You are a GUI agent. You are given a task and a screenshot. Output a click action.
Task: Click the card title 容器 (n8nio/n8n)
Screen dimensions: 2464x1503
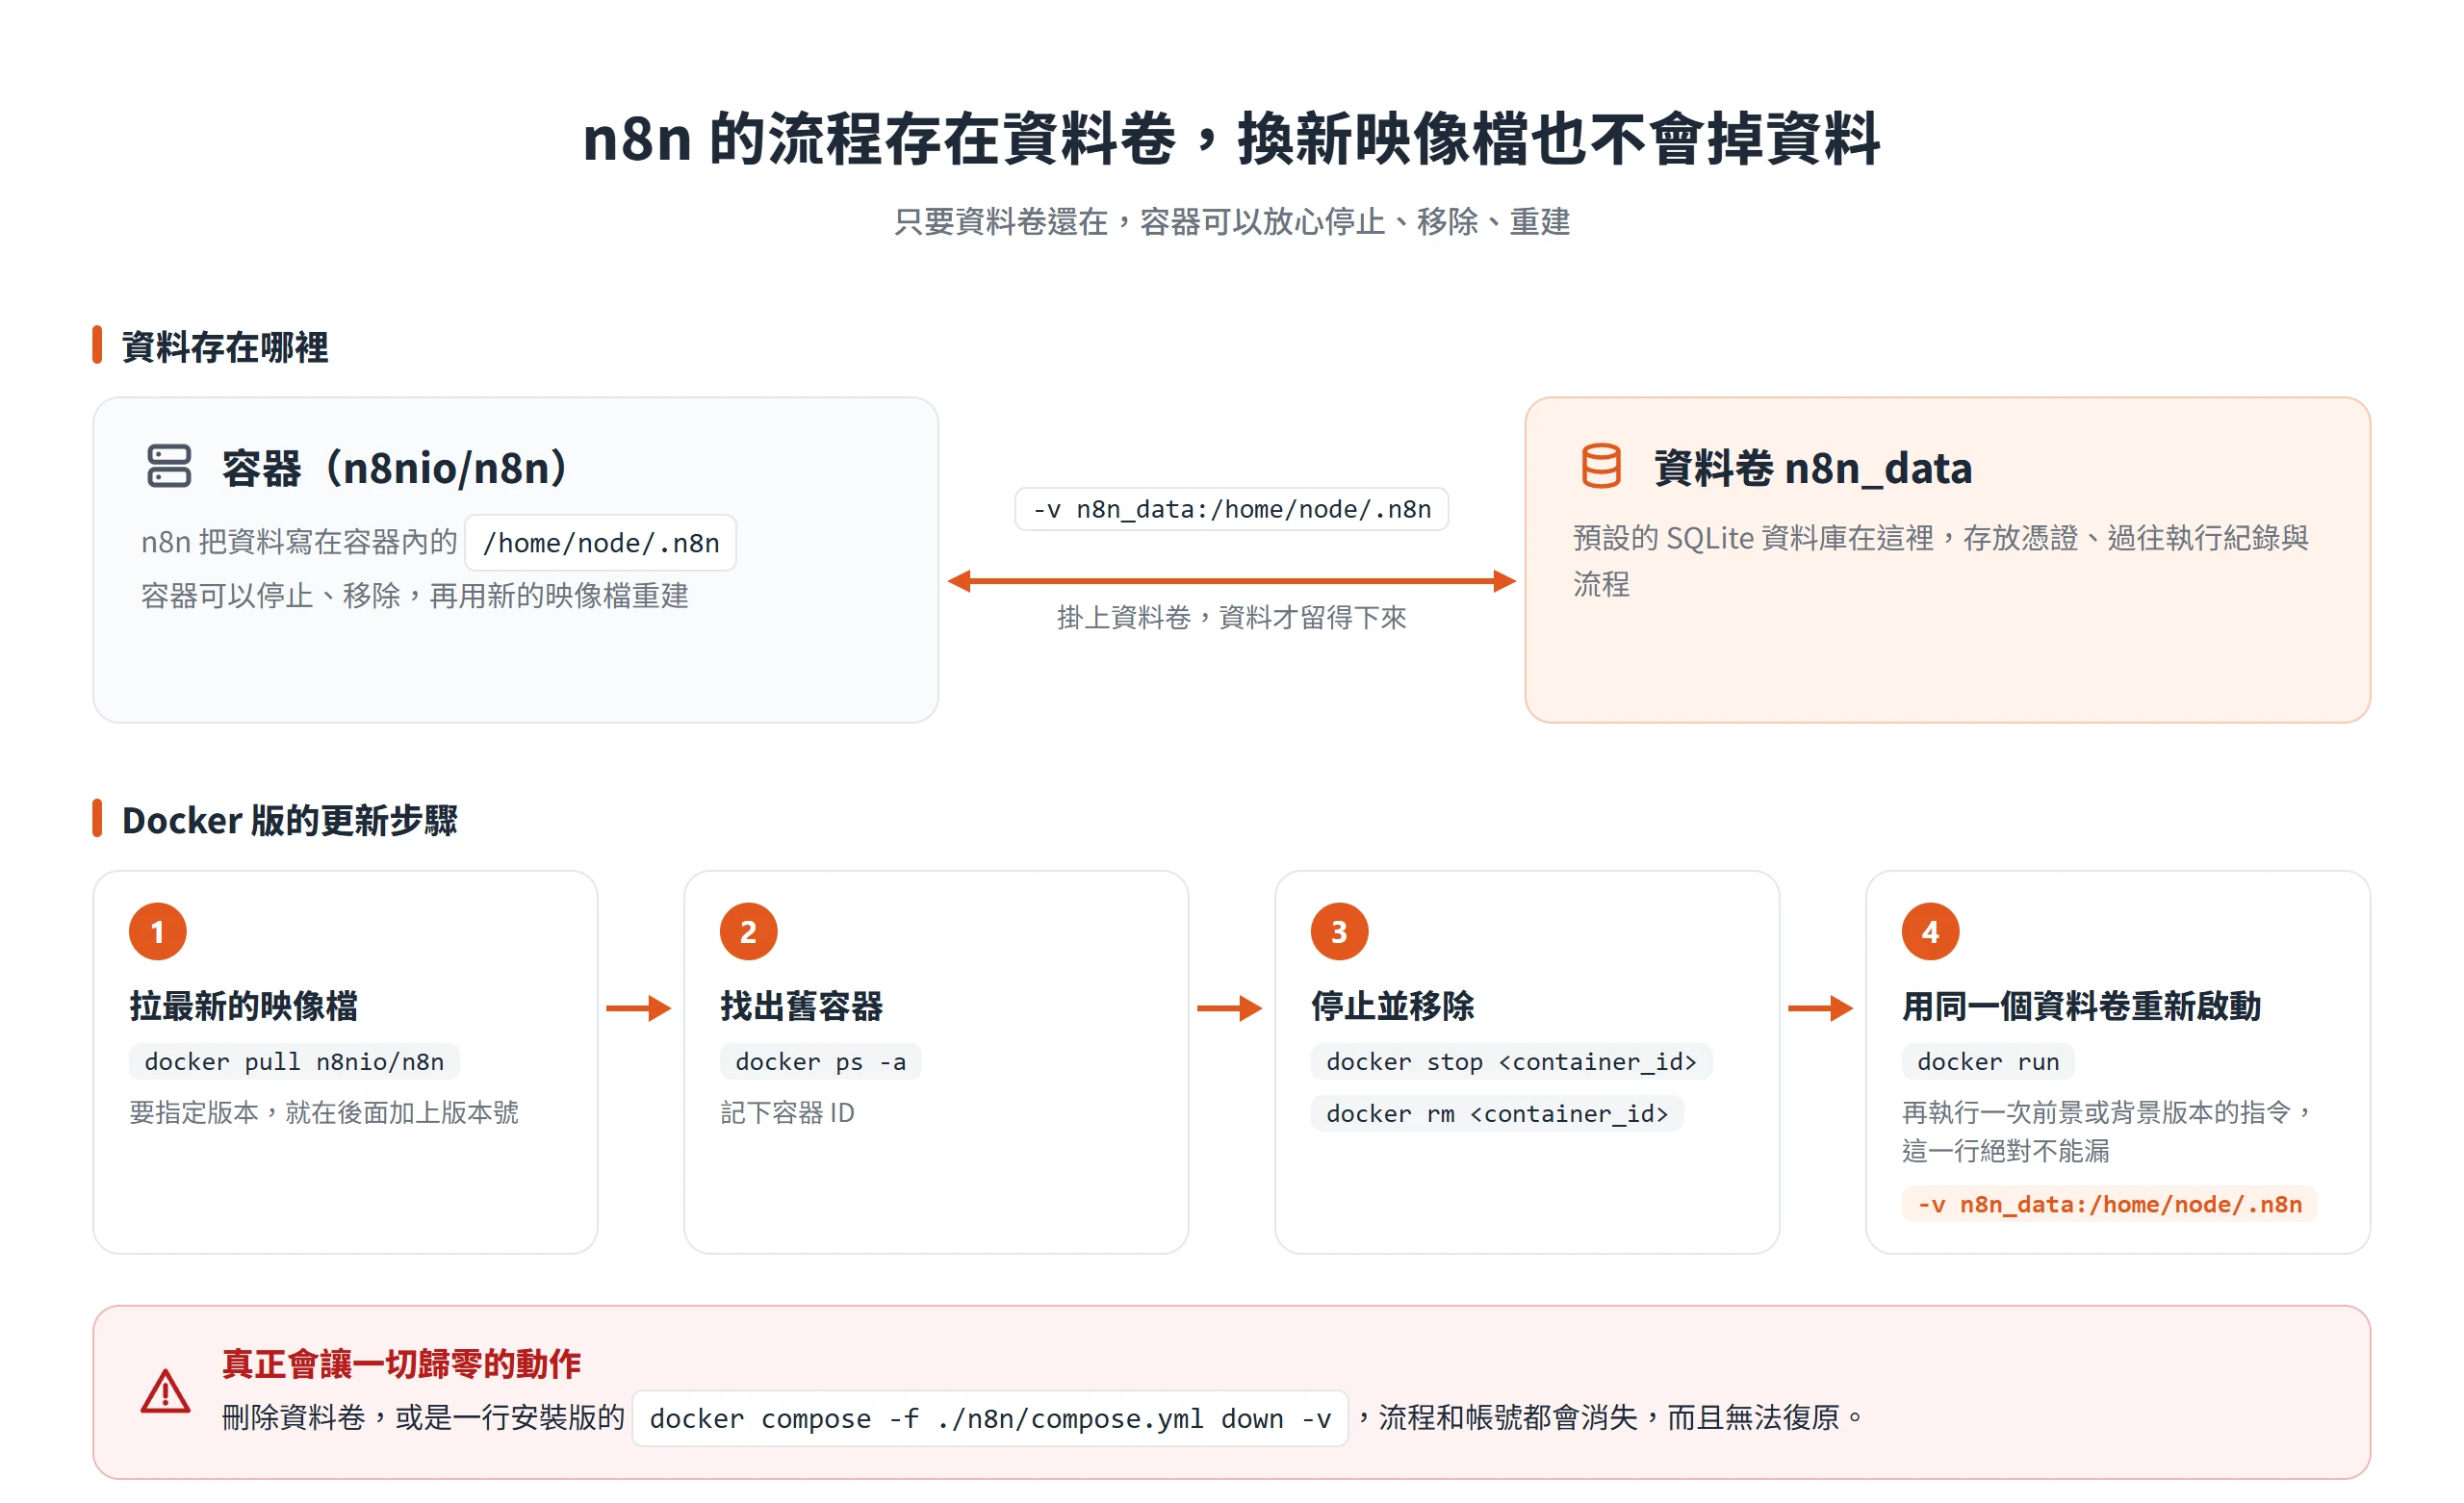[395, 468]
